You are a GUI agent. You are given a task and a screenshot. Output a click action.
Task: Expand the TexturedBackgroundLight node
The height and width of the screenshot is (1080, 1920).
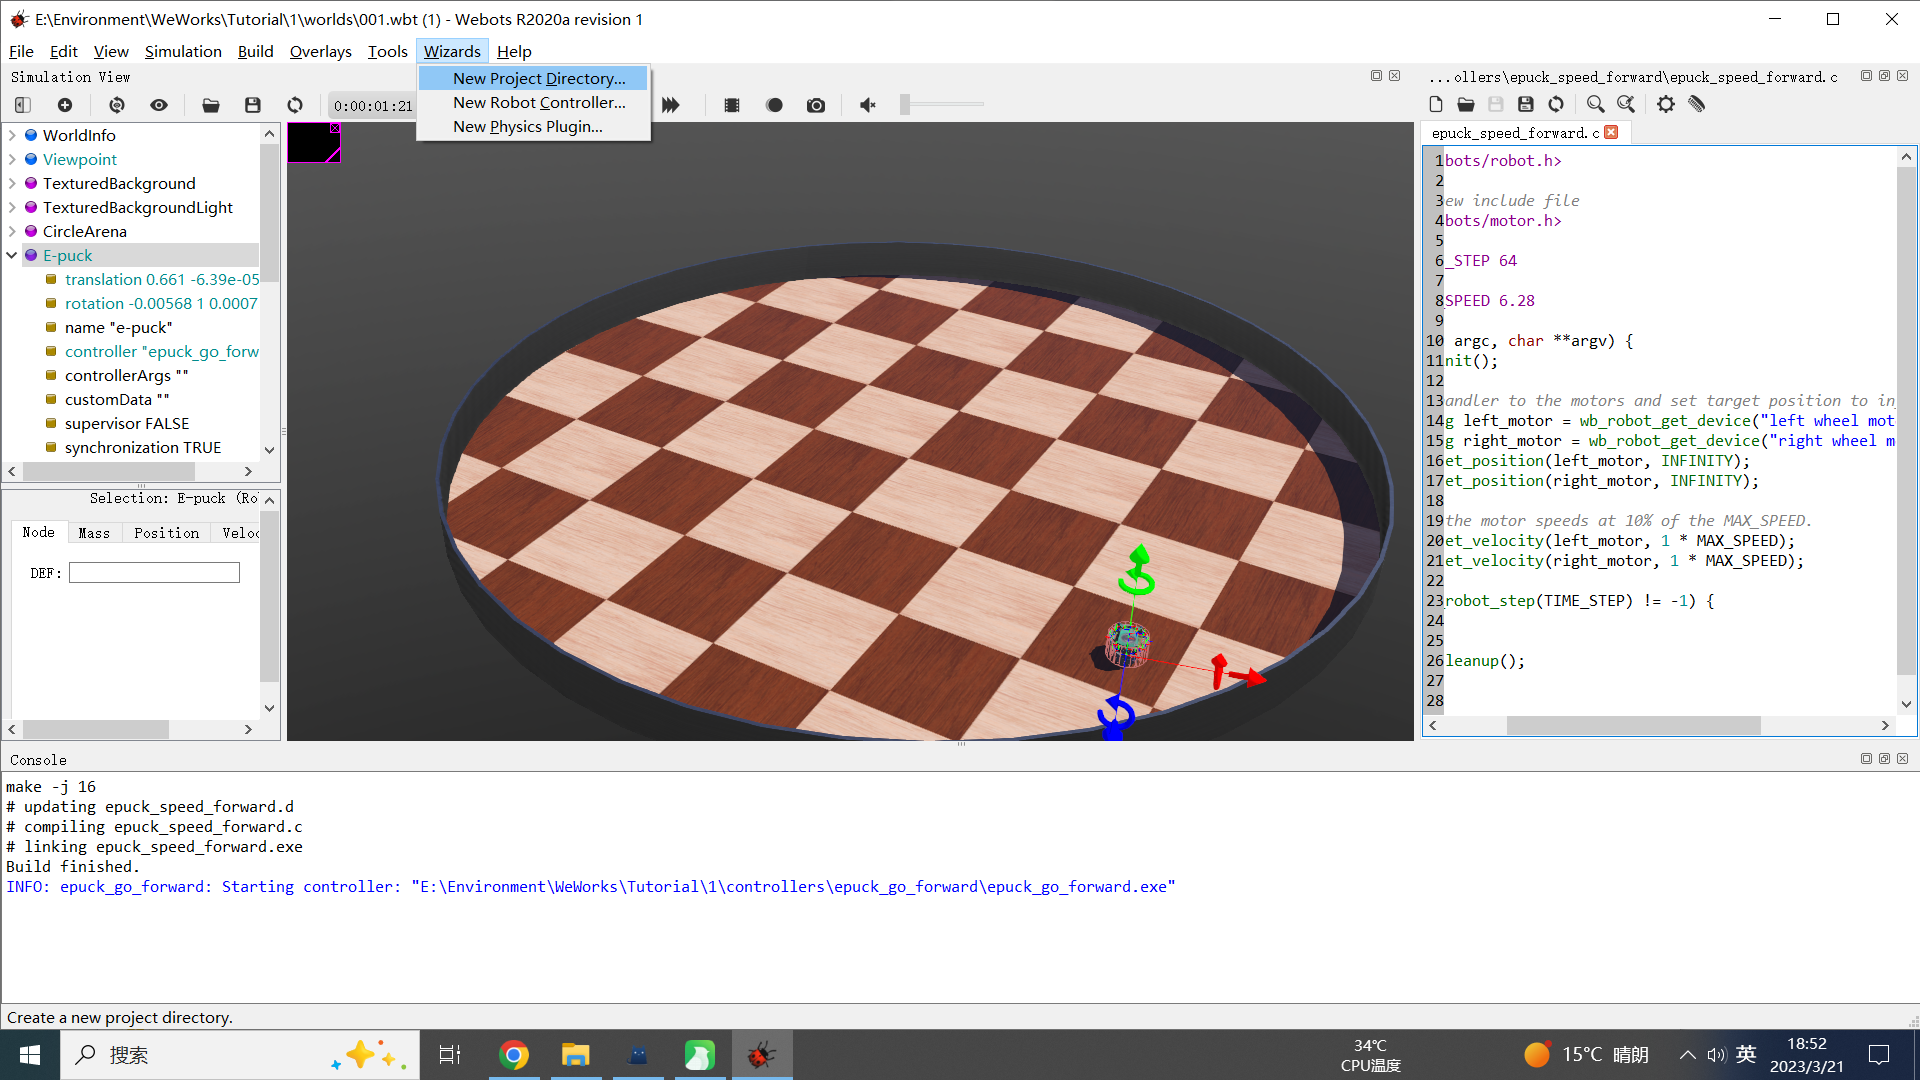pyautogui.click(x=12, y=207)
